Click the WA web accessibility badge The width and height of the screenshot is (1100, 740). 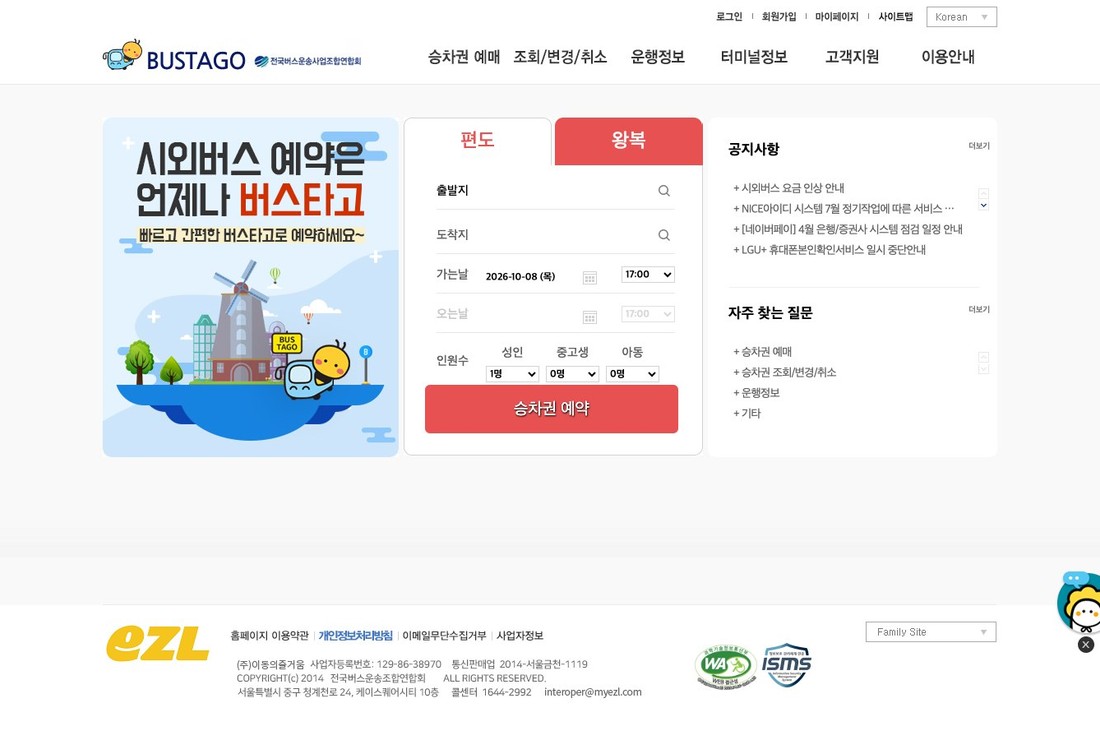(726, 666)
